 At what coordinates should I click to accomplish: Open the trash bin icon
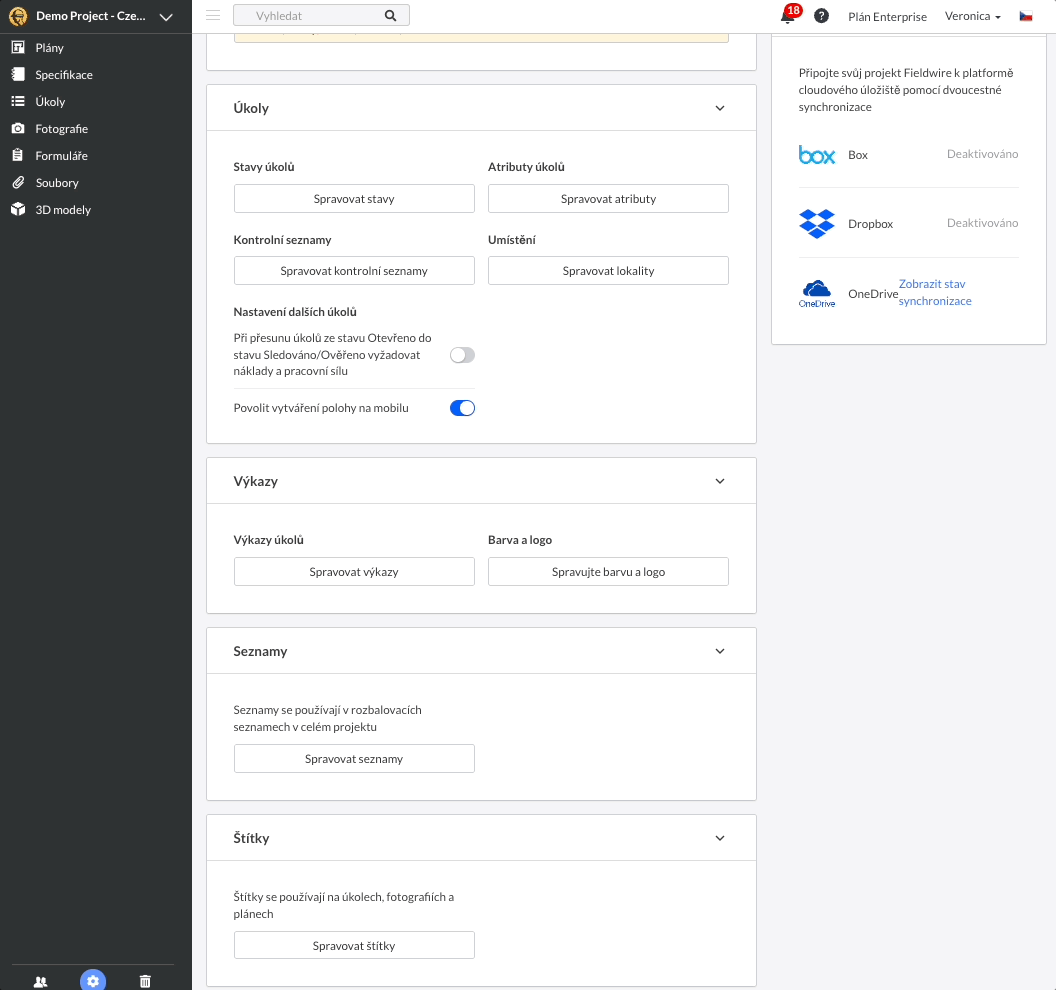pyautogui.click(x=145, y=981)
